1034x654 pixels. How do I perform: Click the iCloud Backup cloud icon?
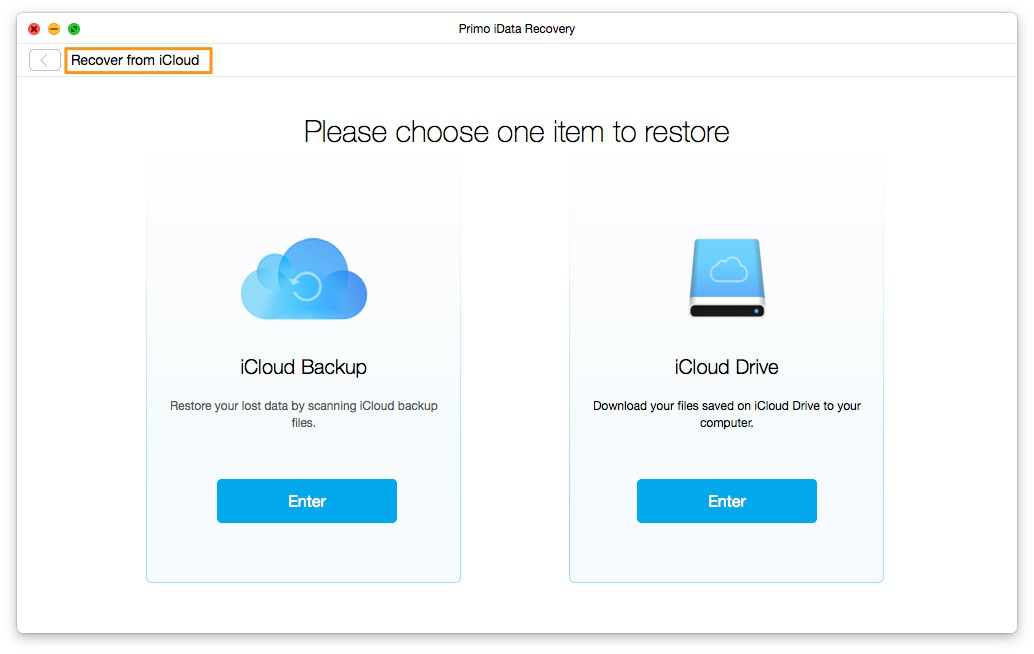click(304, 279)
